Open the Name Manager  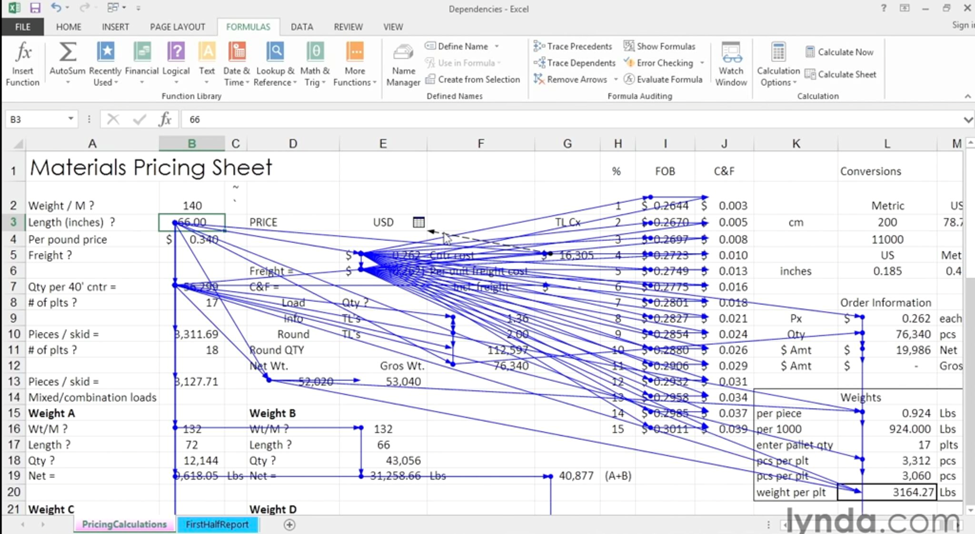(x=403, y=64)
